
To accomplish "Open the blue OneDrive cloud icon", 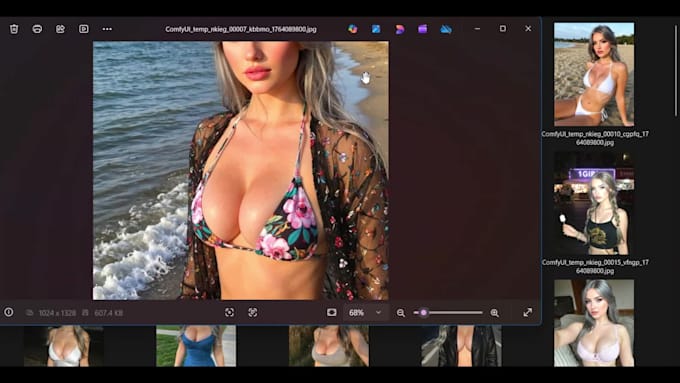I will (x=446, y=29).
